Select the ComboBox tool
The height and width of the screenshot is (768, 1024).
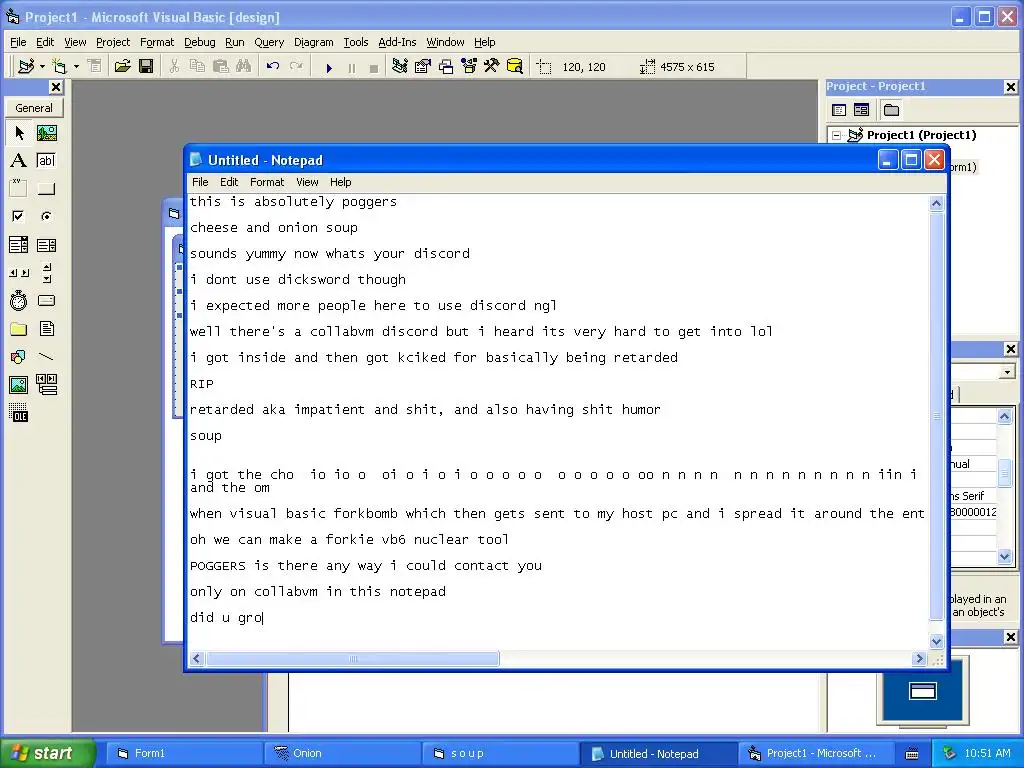19,245
